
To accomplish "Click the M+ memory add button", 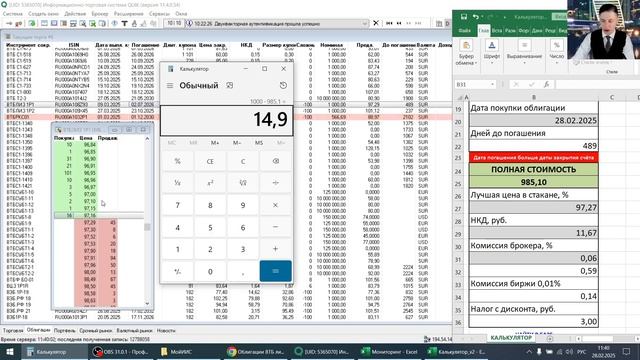I will 215,143.
